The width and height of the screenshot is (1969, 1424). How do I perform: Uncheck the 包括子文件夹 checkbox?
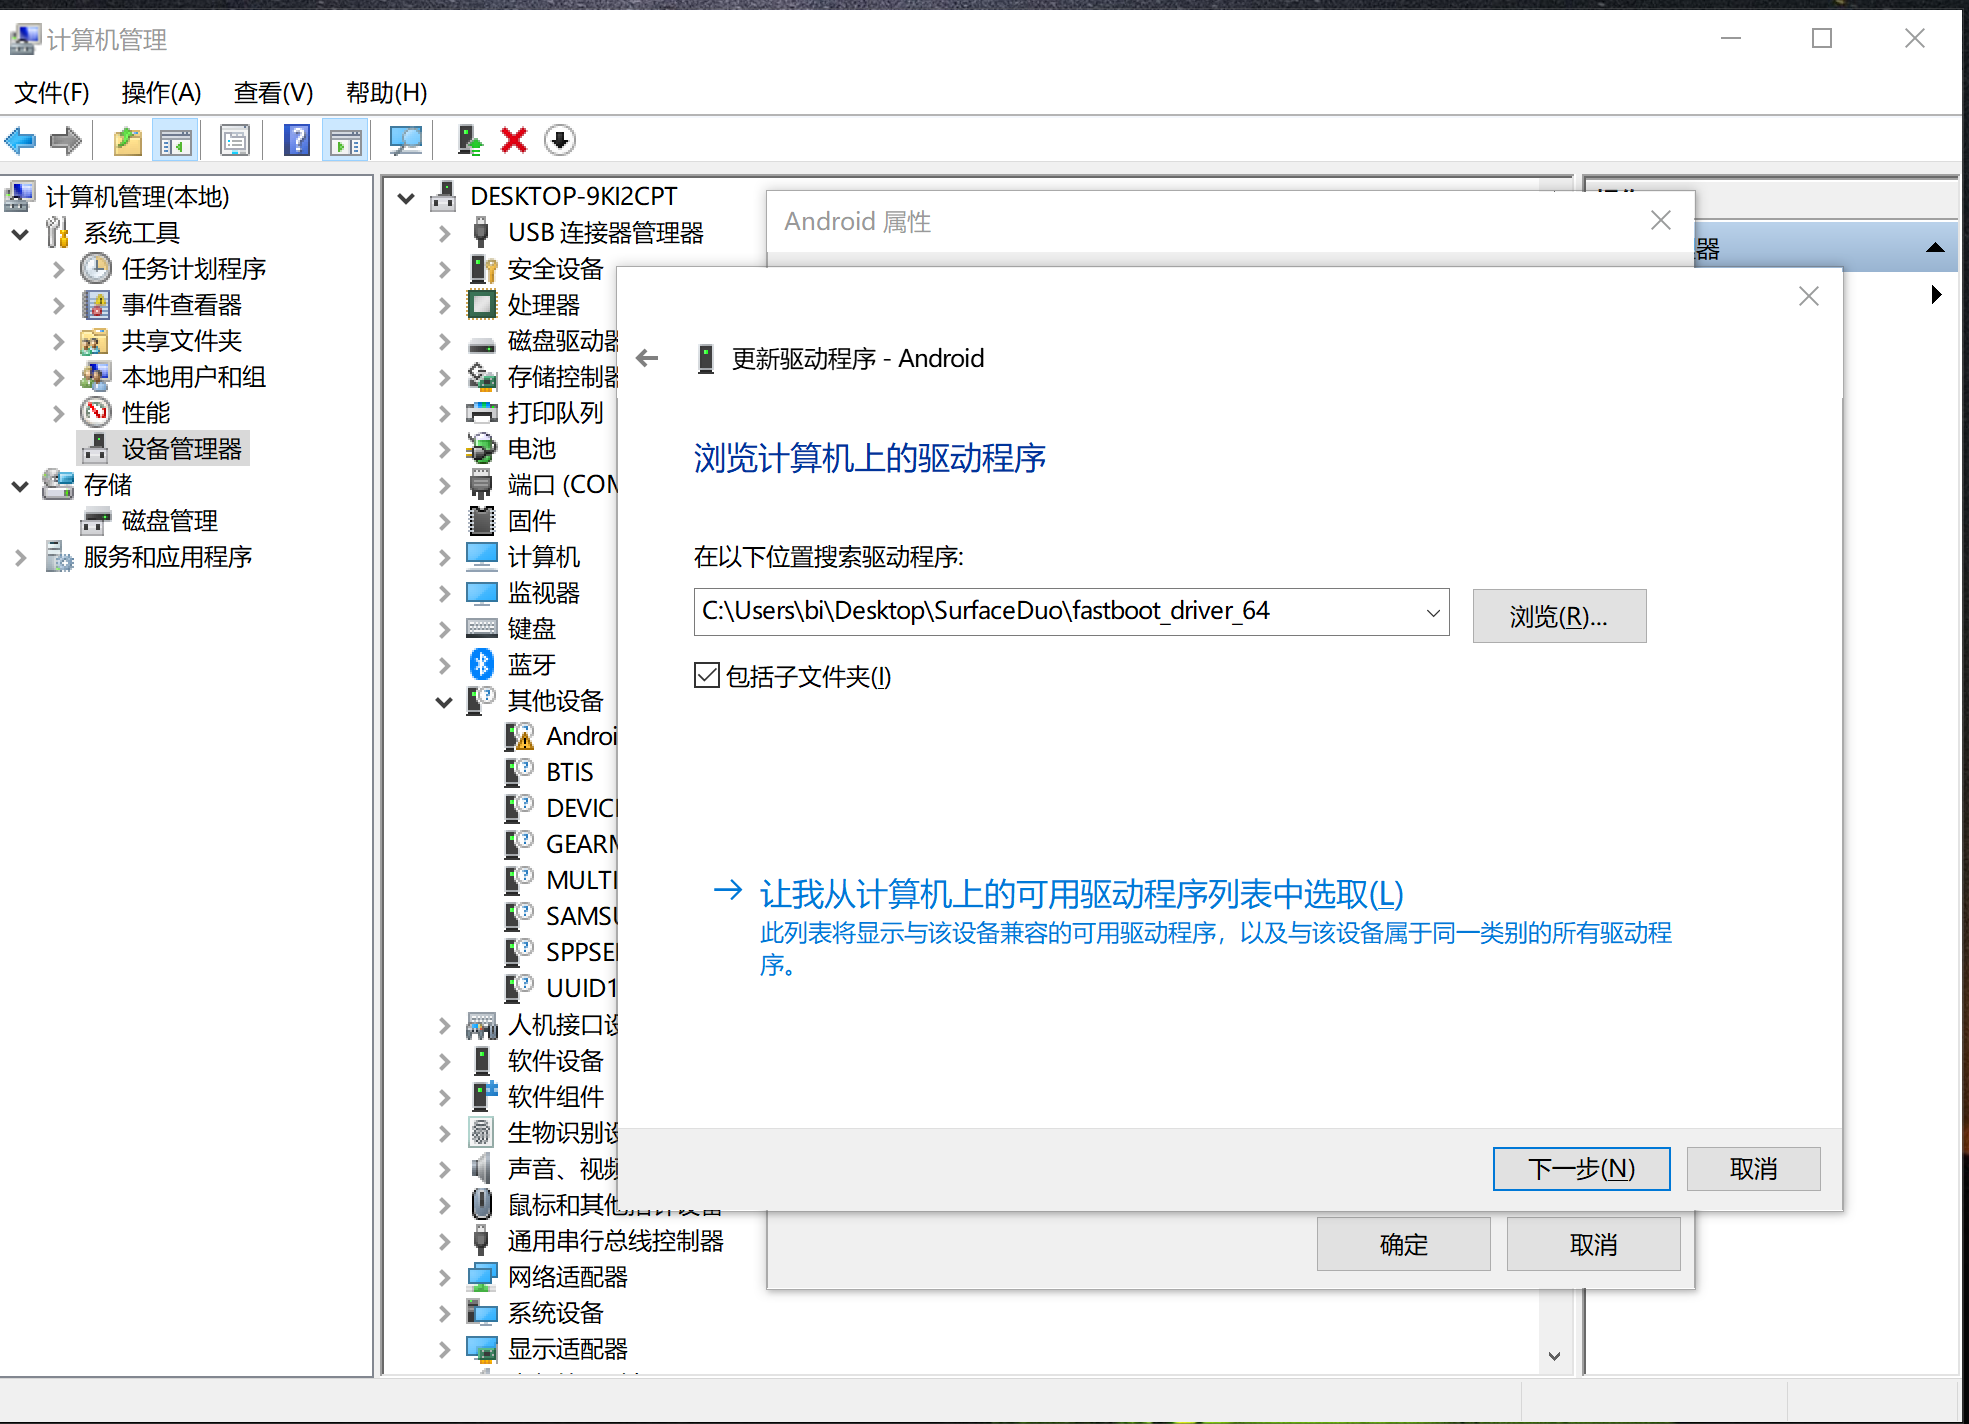coord(706,676)
